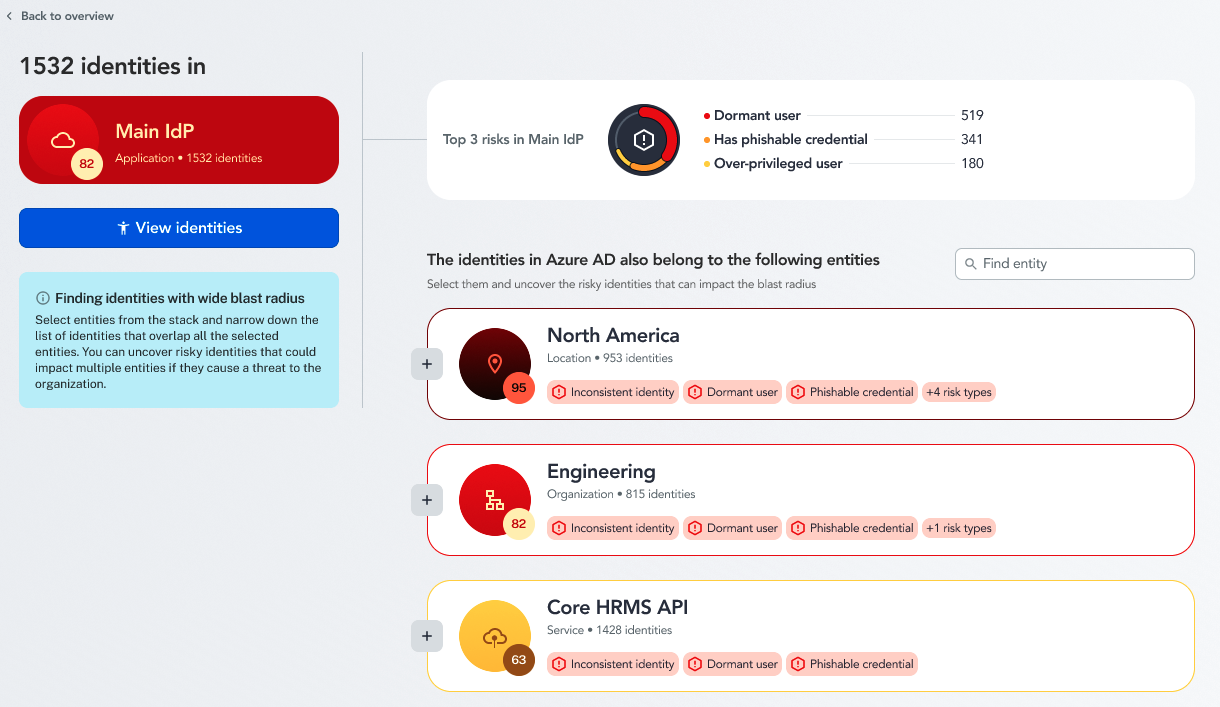1220x707 pixels.
Task: Click over-privileged count 180
Action: [x=972, y=164]
